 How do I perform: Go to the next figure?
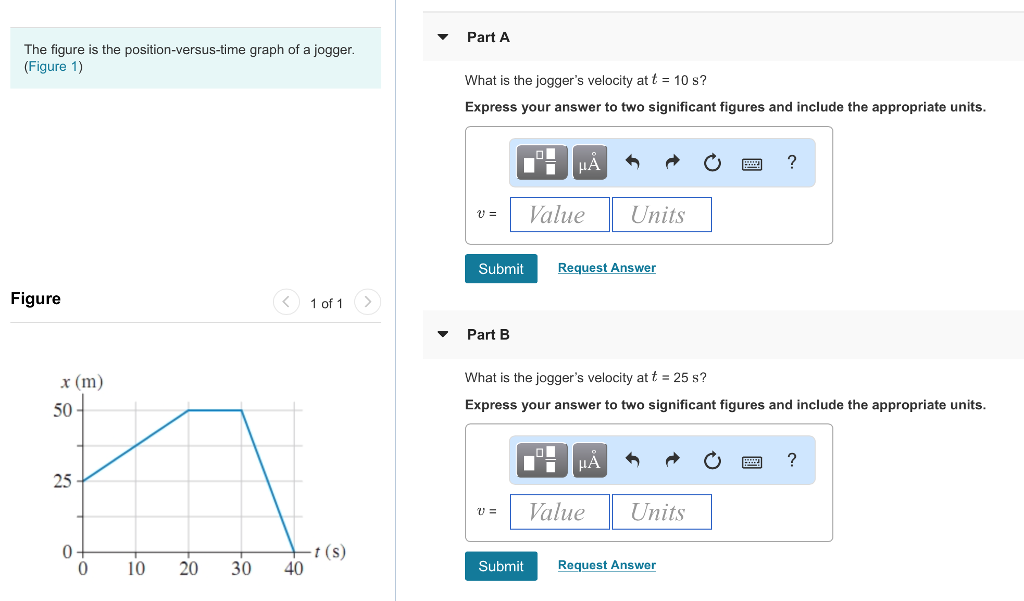pos(368,301)
